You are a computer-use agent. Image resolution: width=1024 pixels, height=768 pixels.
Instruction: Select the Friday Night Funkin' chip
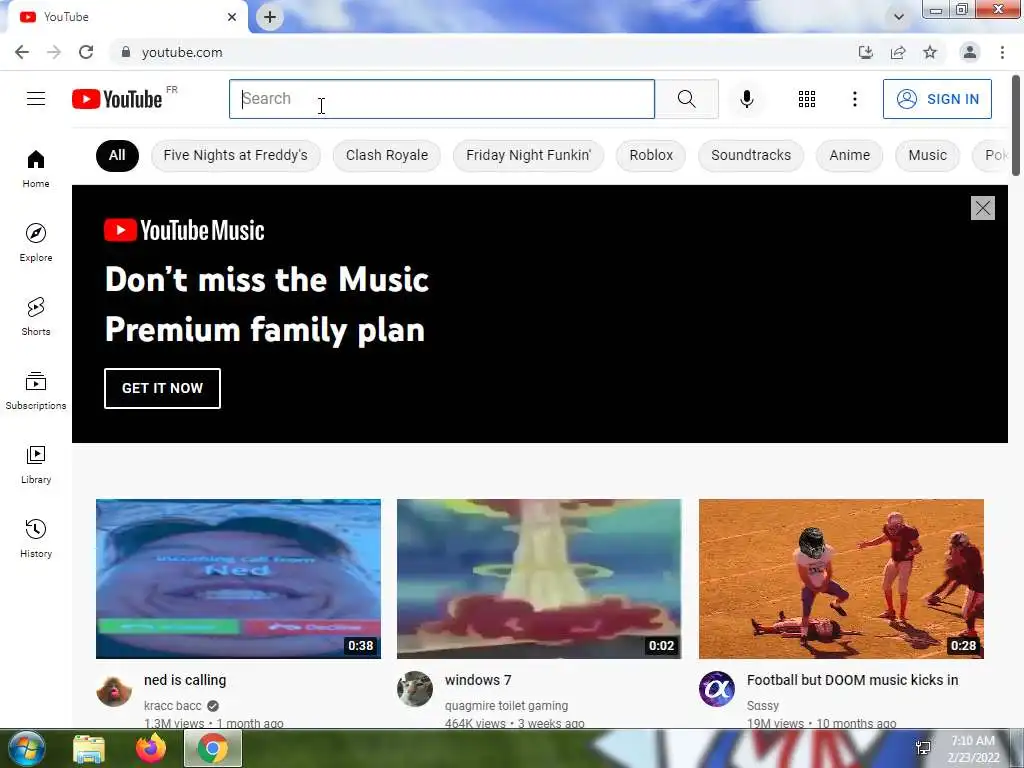pos(528,155)
